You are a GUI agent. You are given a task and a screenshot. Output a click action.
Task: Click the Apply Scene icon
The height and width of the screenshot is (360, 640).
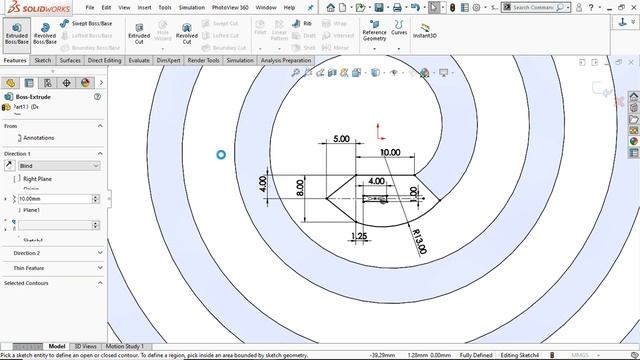click(424, 73)
